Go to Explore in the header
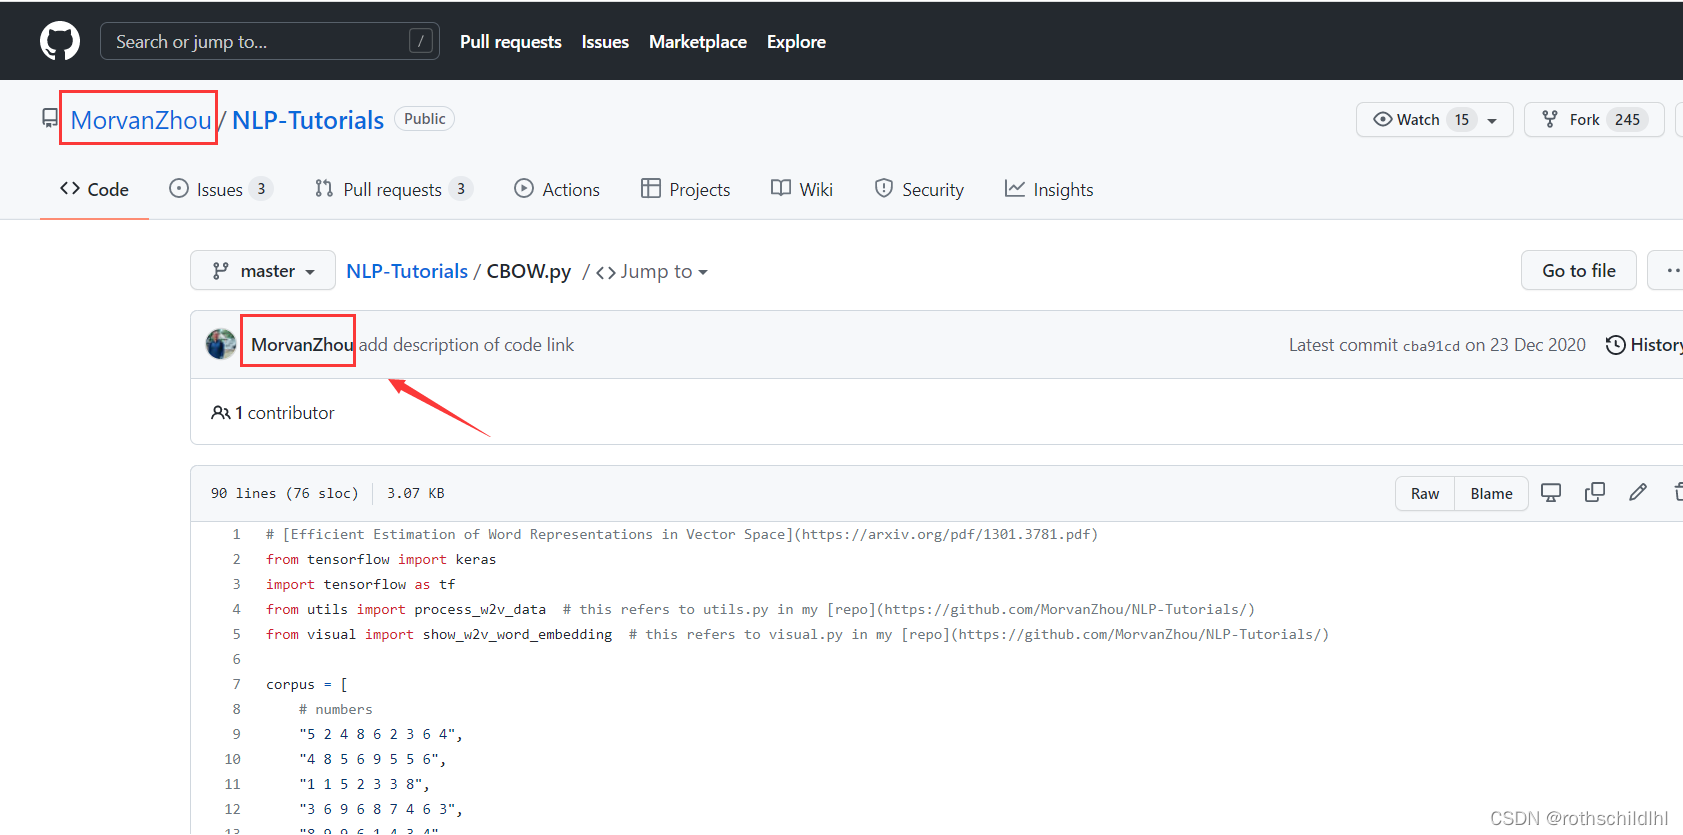The width and height of the screenshot is (1683, 835). click(796, 42)
